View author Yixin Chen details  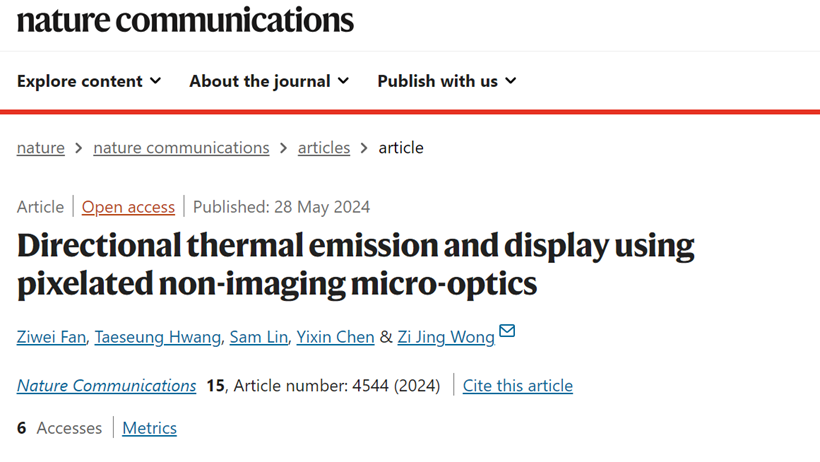coord(336,337)
